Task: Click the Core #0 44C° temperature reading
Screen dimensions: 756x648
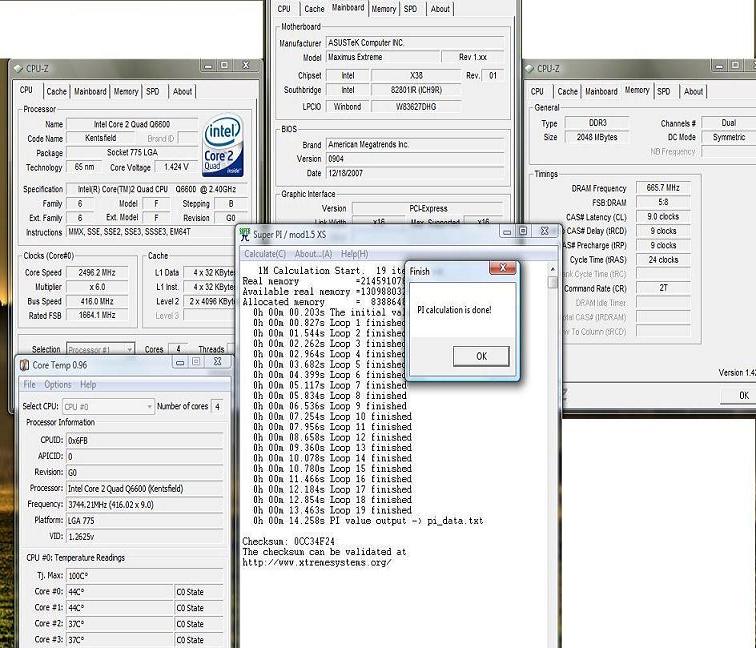Action: click(x=120, y=592)
